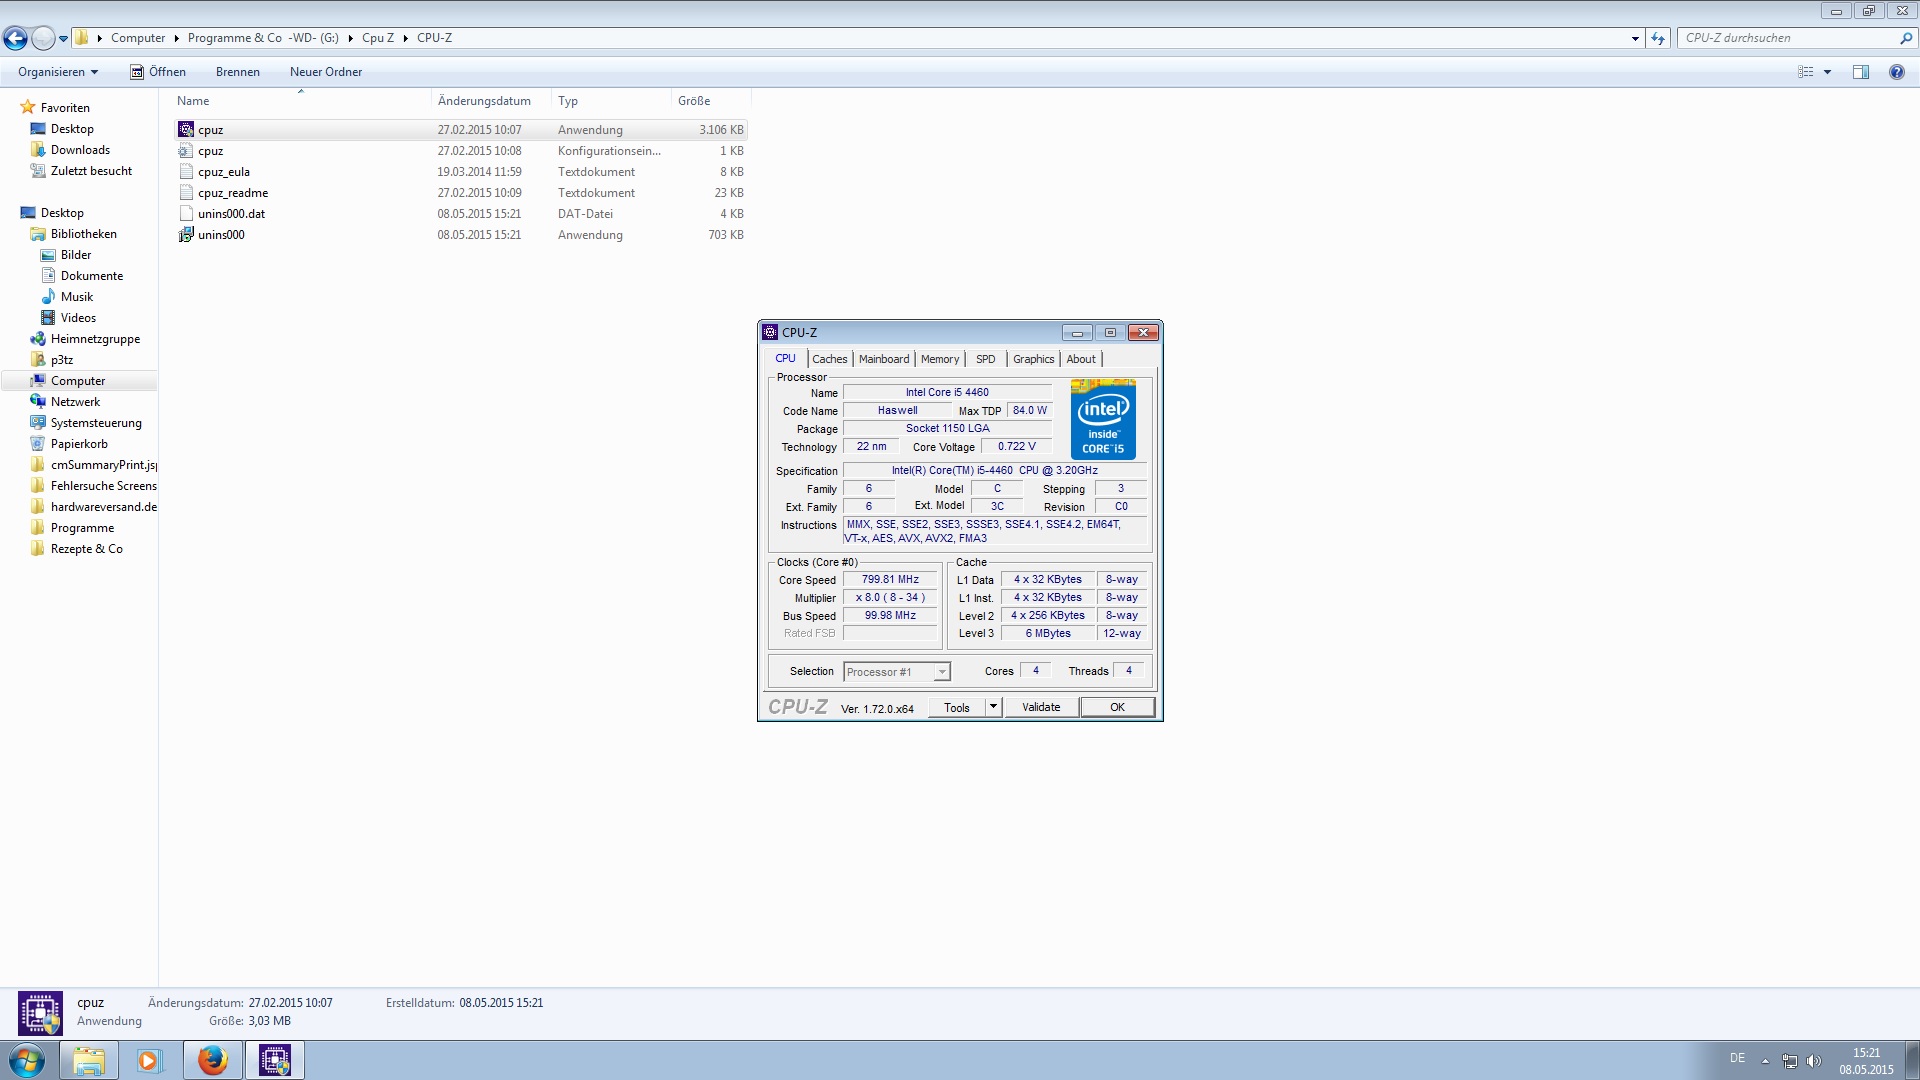
Task: Open Windows Media Player from the taskbar
Action: tap(149, 1060)
